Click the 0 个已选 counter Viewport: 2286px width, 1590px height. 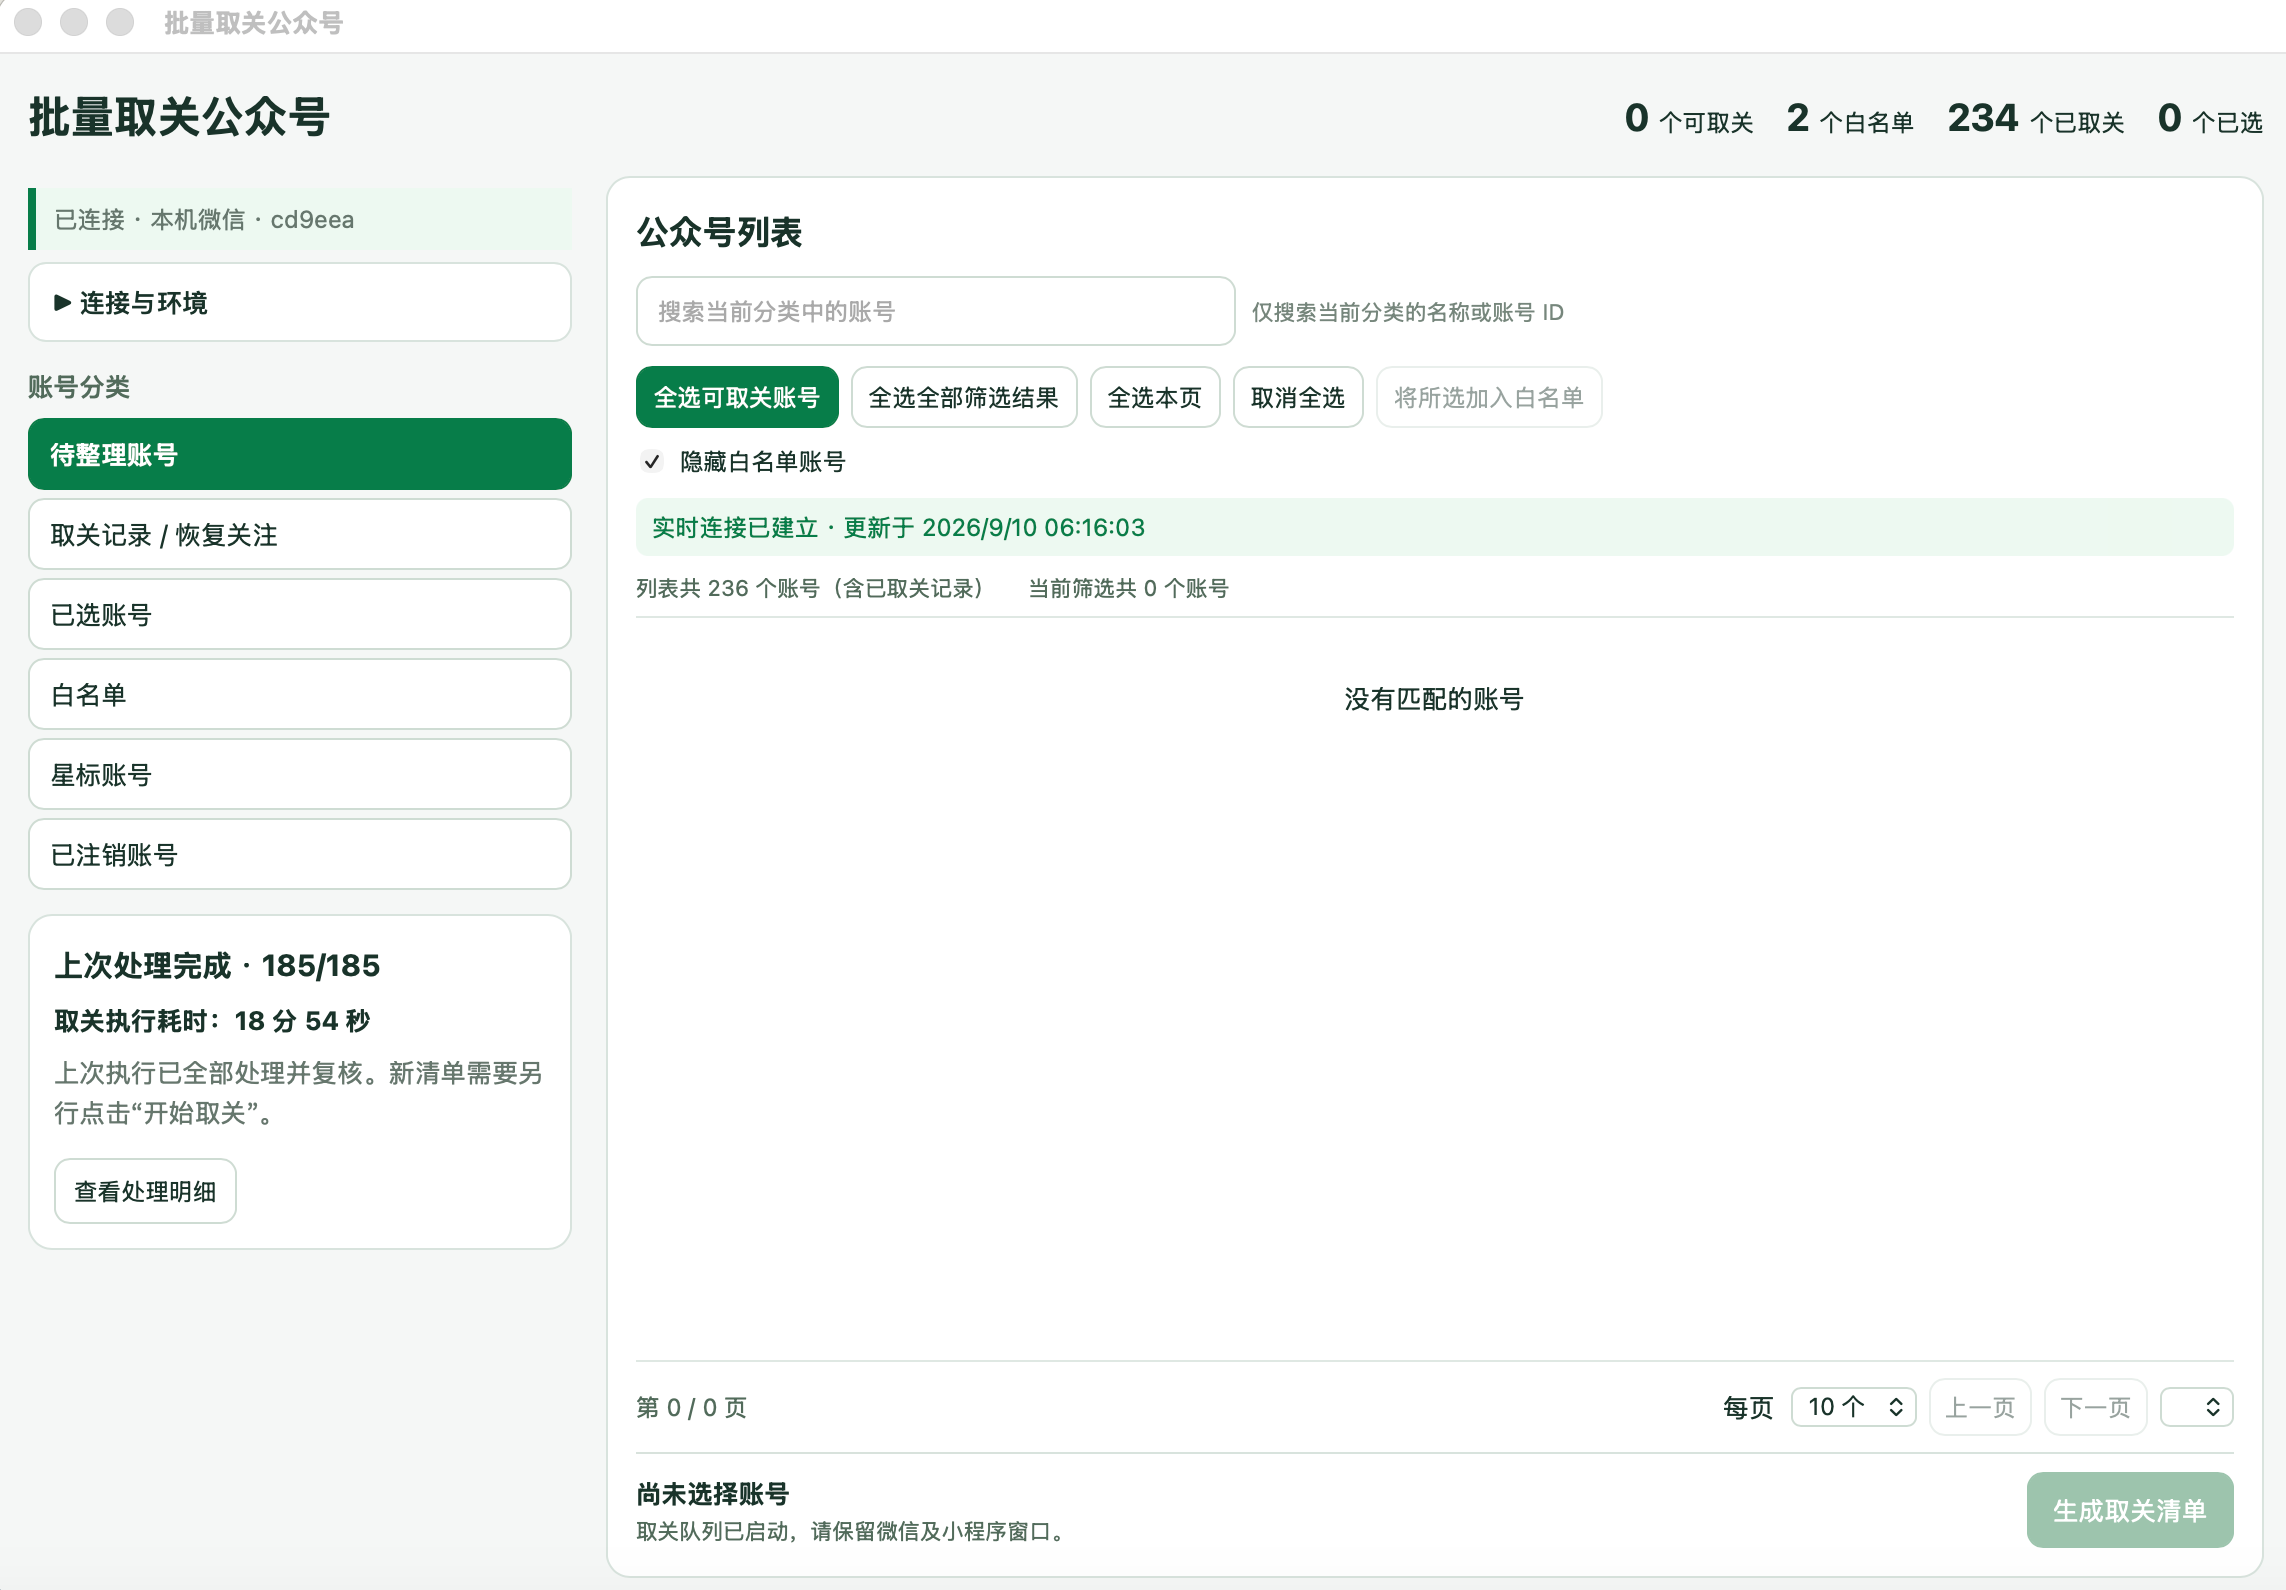tap(2210, 119)
